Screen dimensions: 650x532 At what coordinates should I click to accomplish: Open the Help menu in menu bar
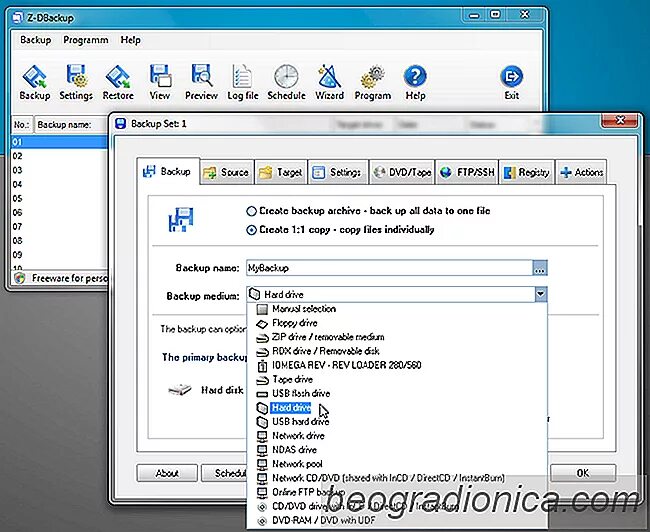click(x=130, y=40)
